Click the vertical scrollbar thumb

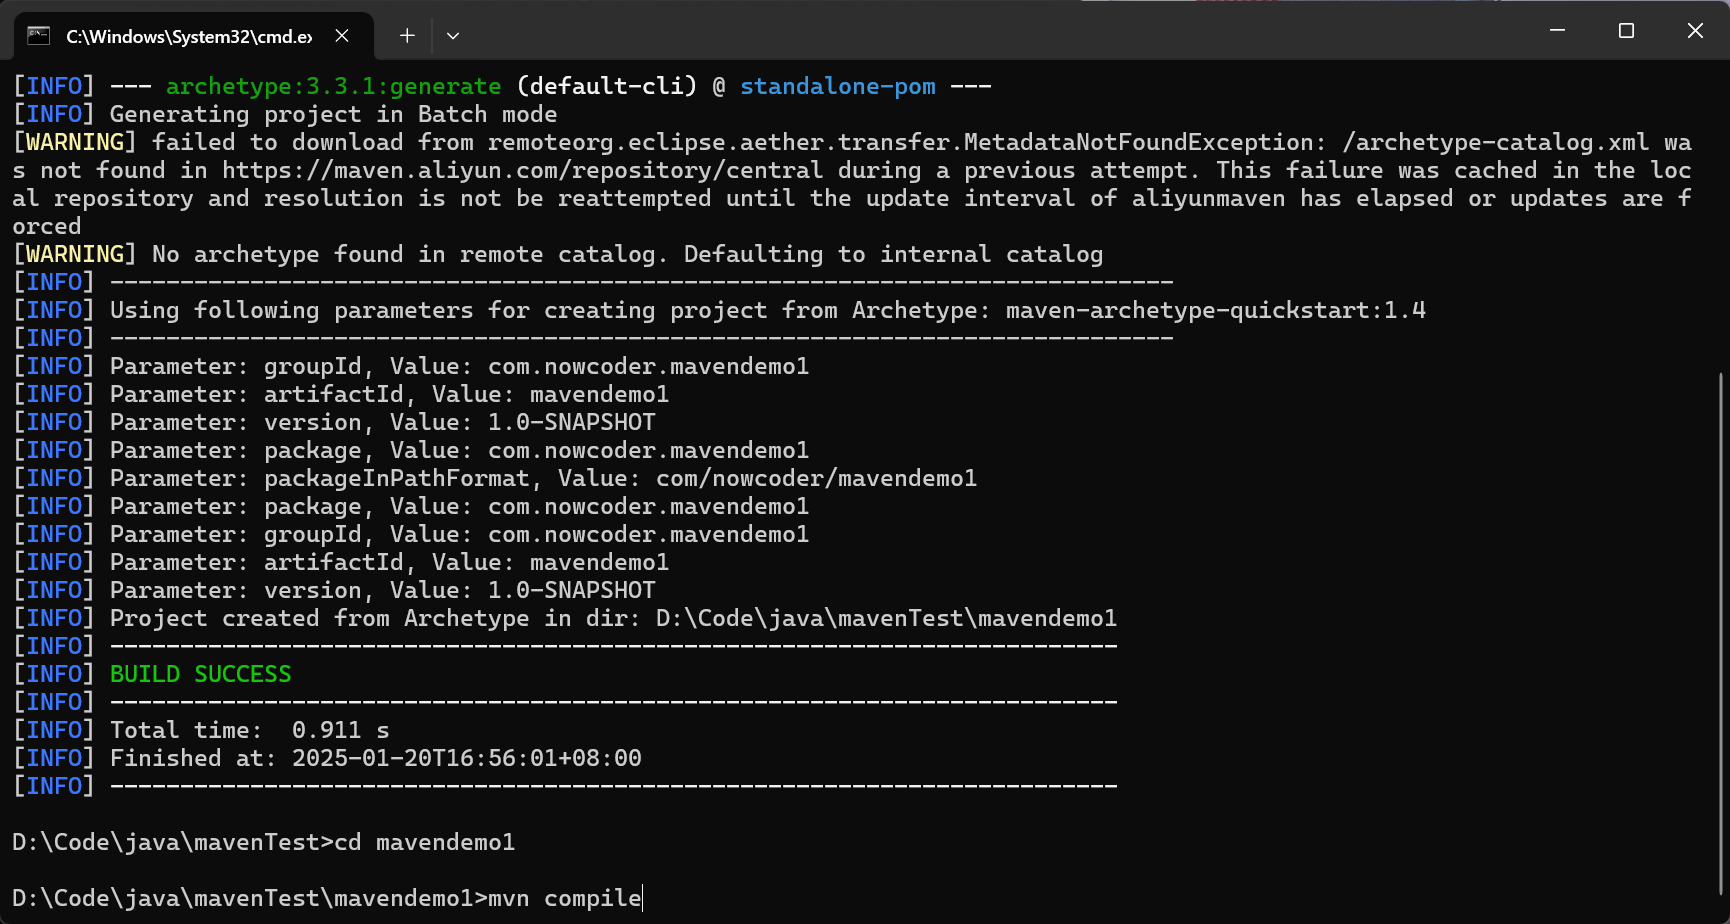tap(1721, 630)
